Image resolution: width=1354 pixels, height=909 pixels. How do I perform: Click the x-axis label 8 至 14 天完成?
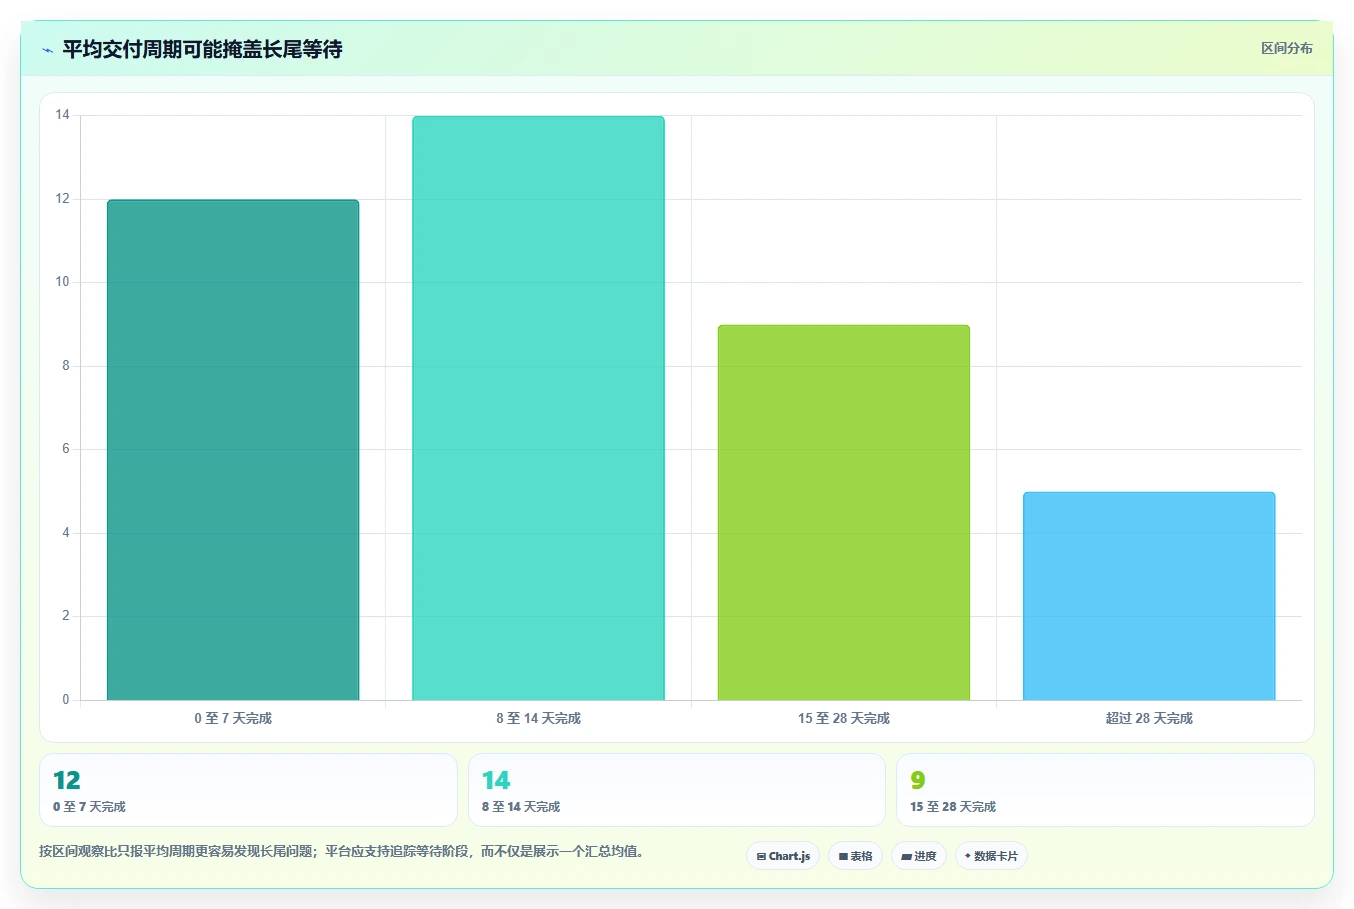point(538,718)
